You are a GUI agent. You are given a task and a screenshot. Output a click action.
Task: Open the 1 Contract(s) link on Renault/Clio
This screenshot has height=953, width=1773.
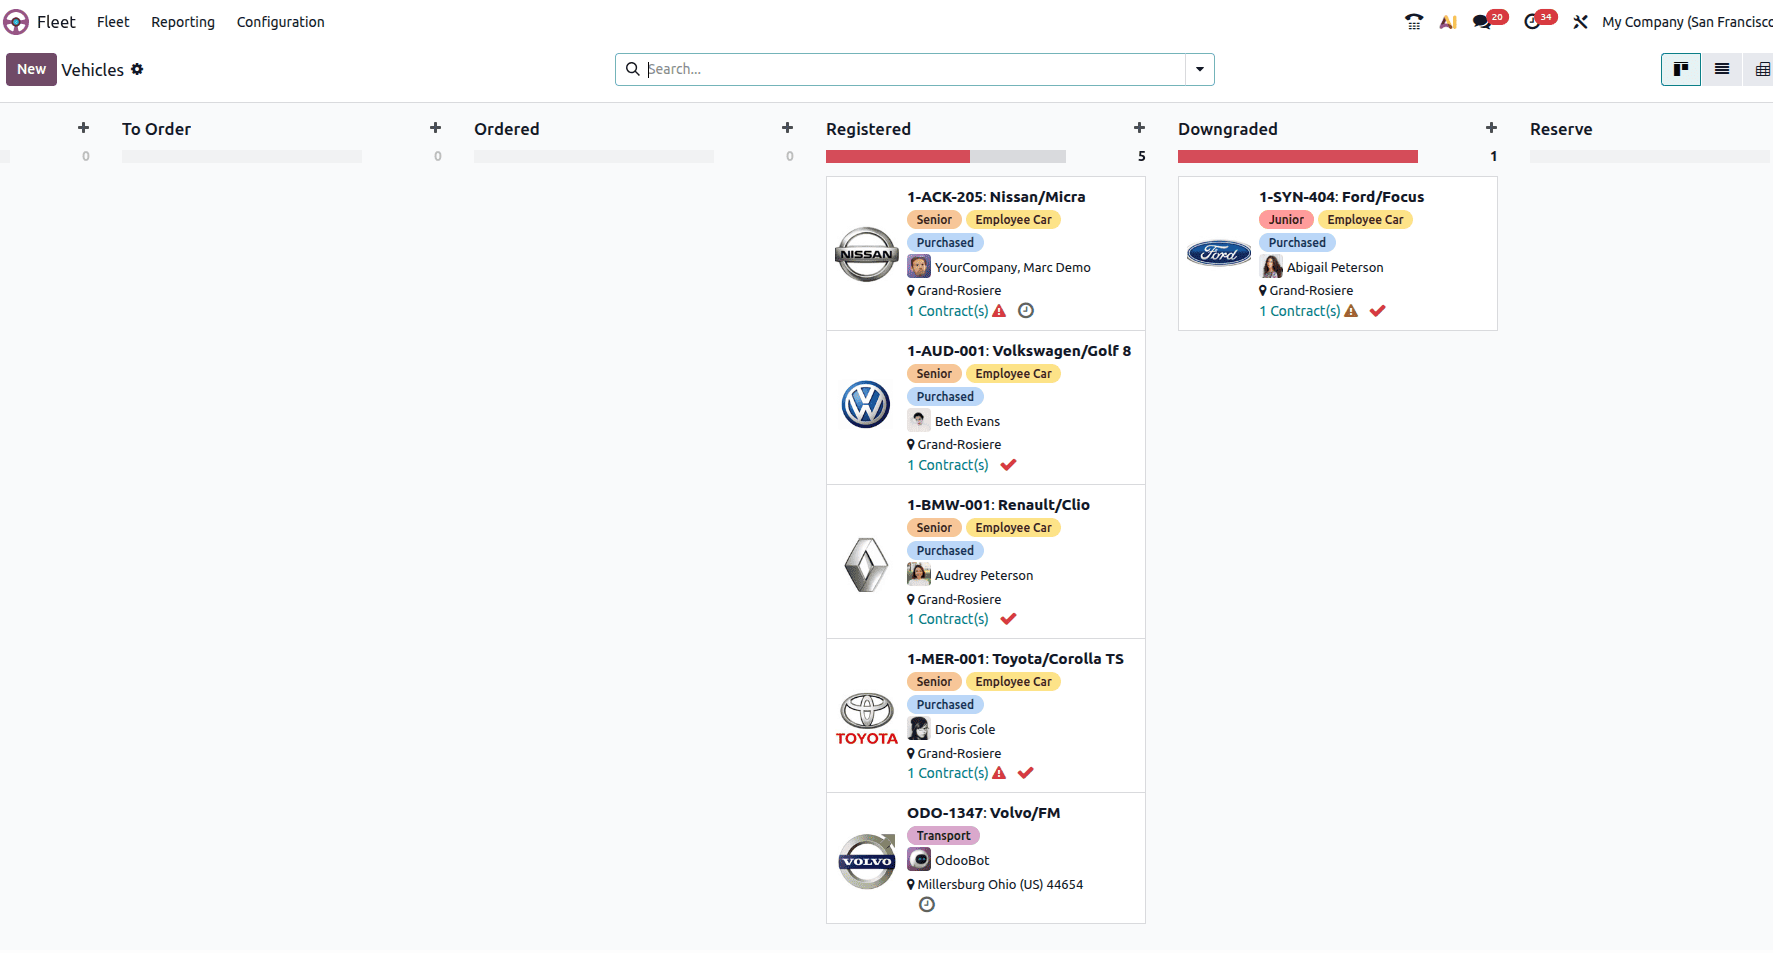point(948,619)
